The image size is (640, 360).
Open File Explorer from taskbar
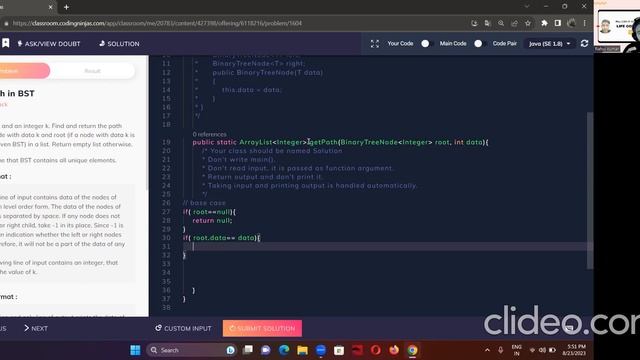coord(302,350)
